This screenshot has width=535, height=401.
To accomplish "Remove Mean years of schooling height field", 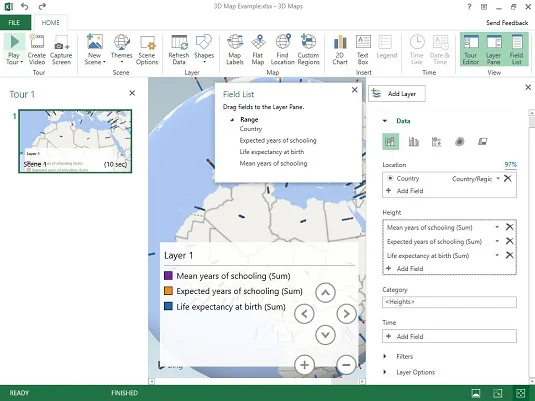I will coord(509,227).
